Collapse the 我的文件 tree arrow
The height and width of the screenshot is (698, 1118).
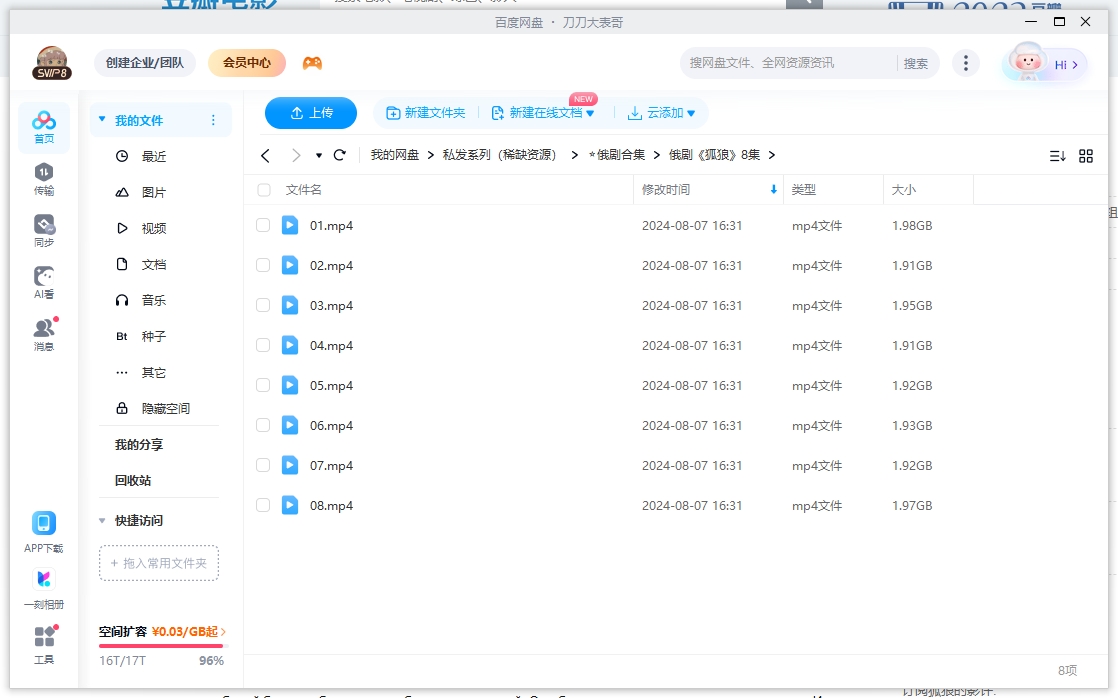click(102, 119)
